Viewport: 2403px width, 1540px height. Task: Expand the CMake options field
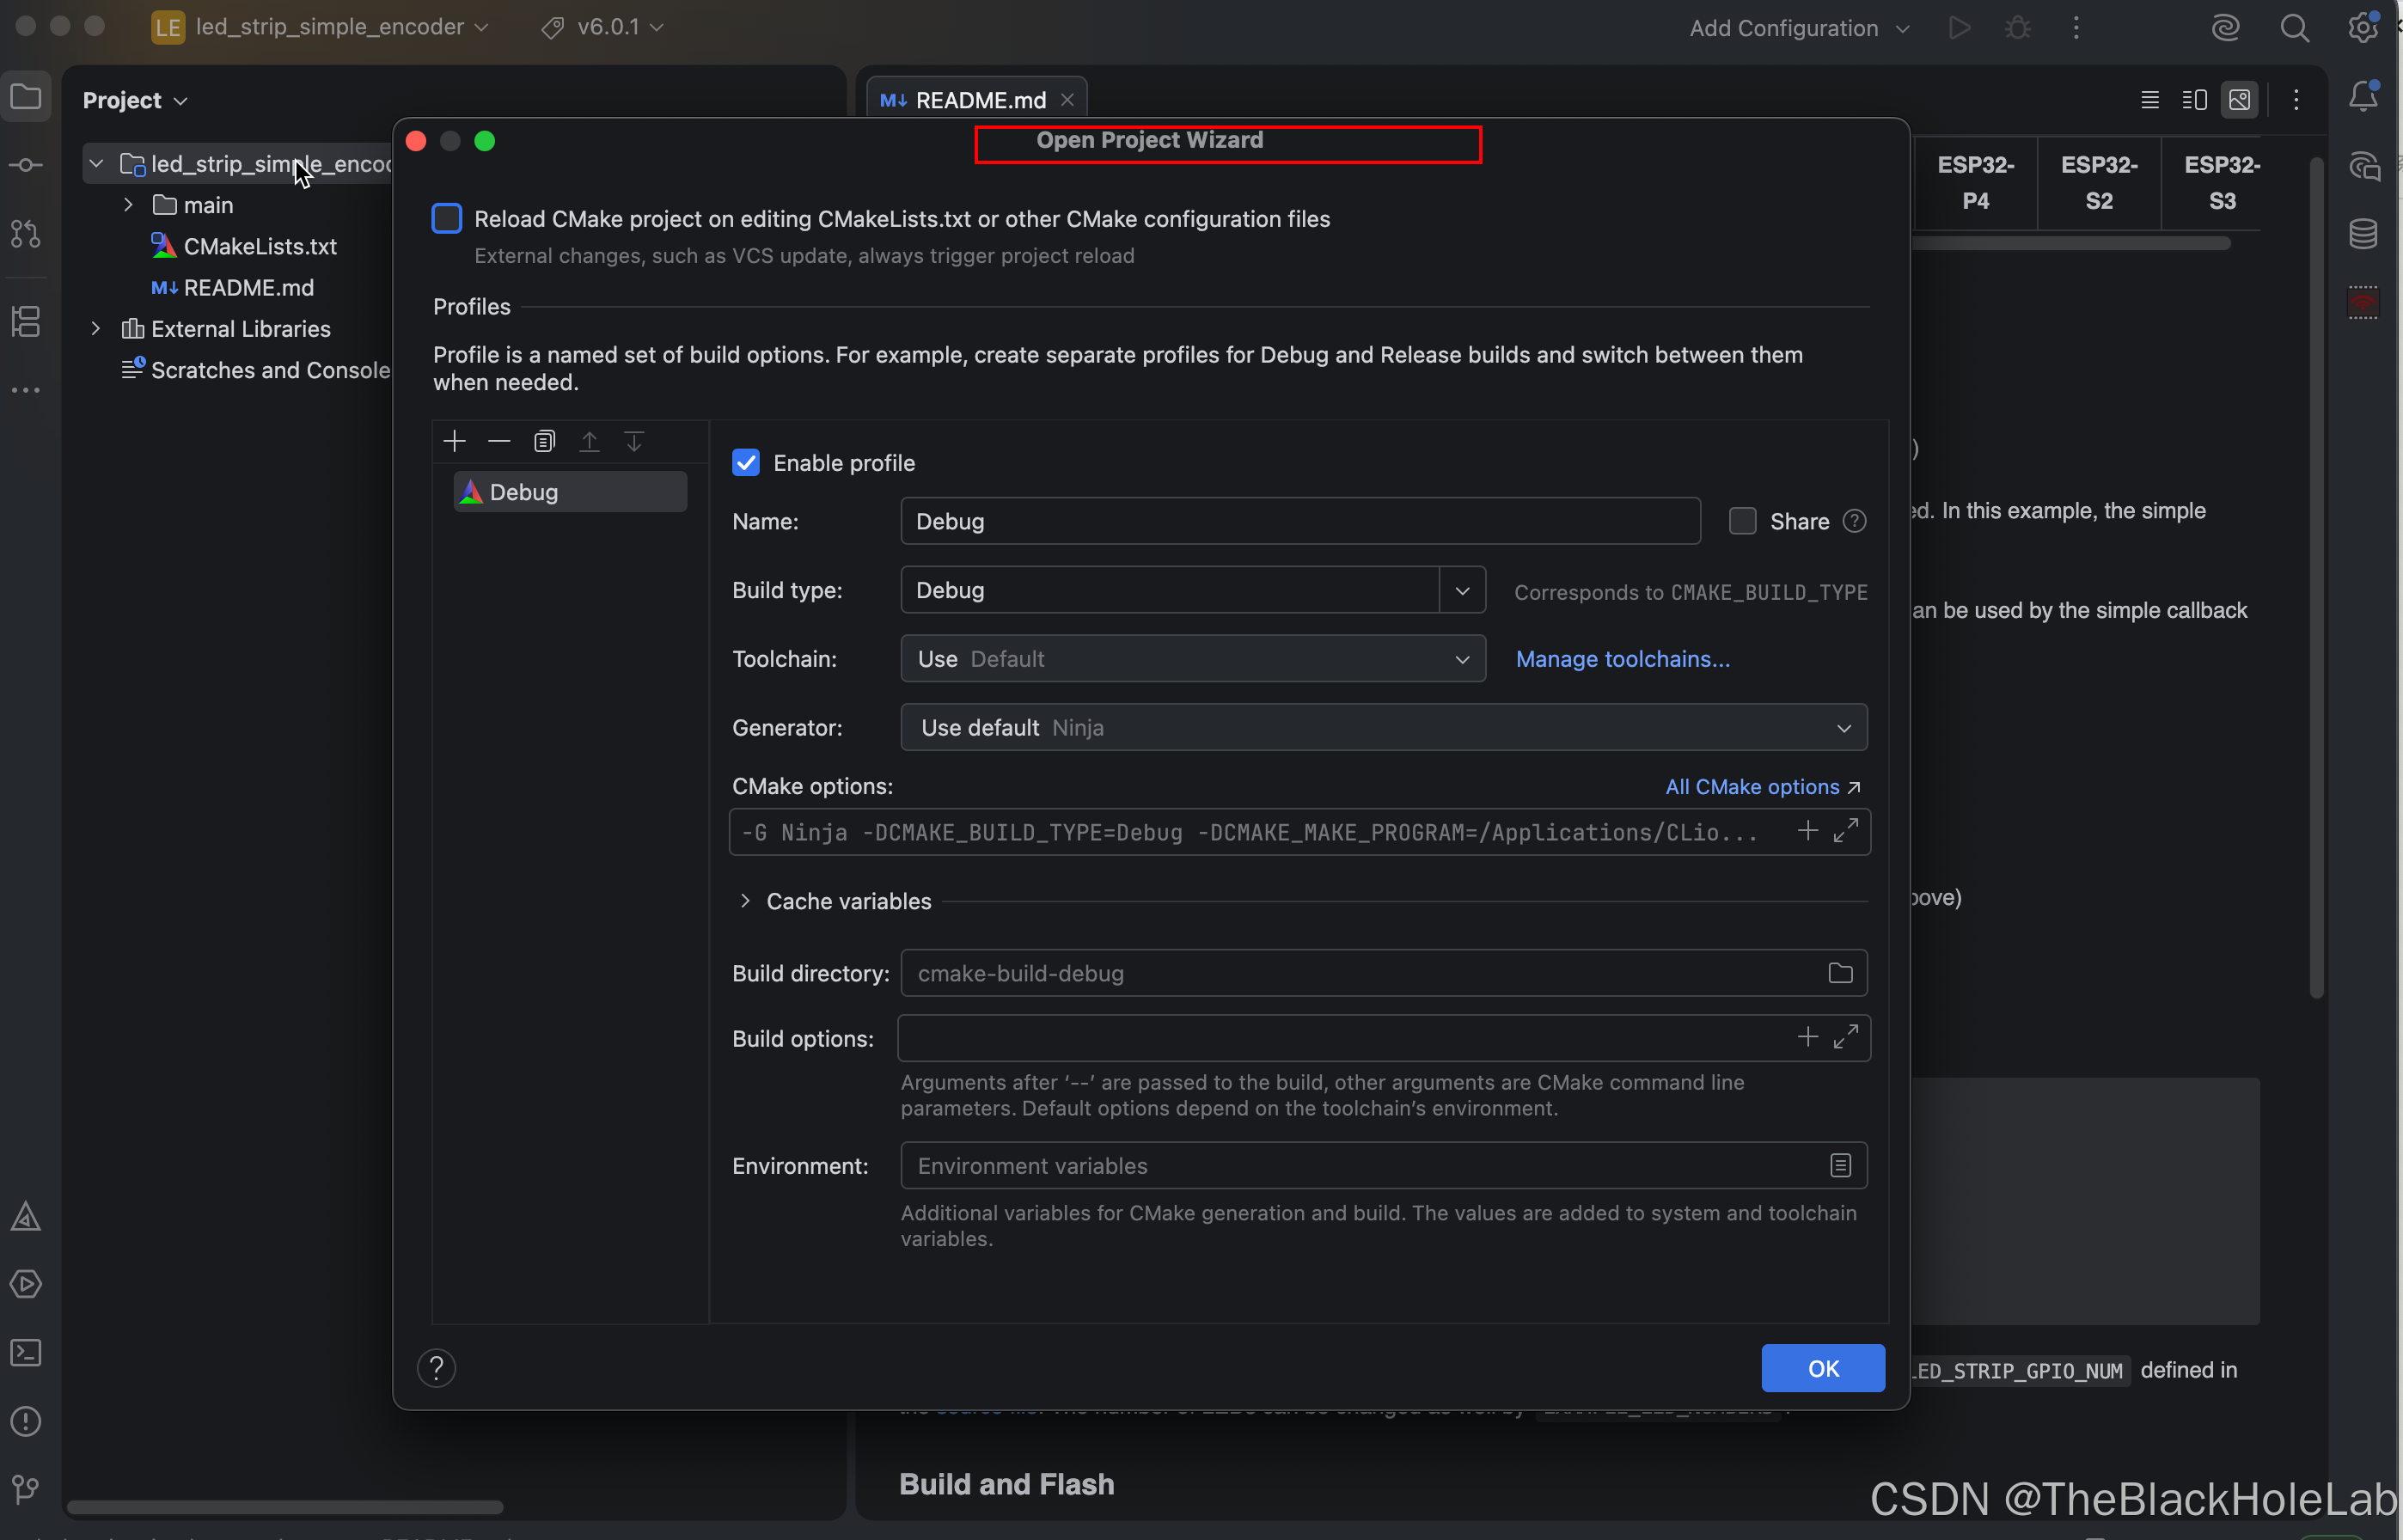1846,831
